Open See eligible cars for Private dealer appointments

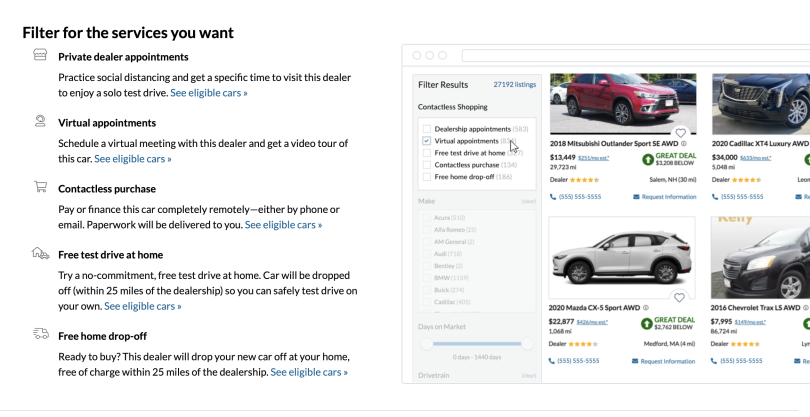tap(209, 92)
